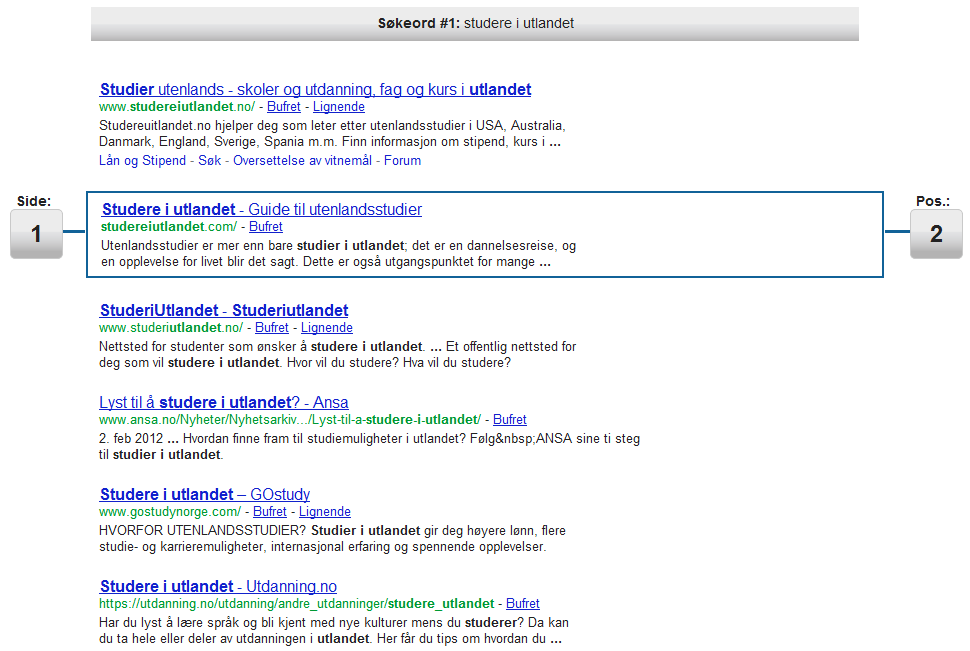This screenshot has width=970, height=651.
Task: Click Bufret link for studereiutlandet.no
Action: point(284,107)
